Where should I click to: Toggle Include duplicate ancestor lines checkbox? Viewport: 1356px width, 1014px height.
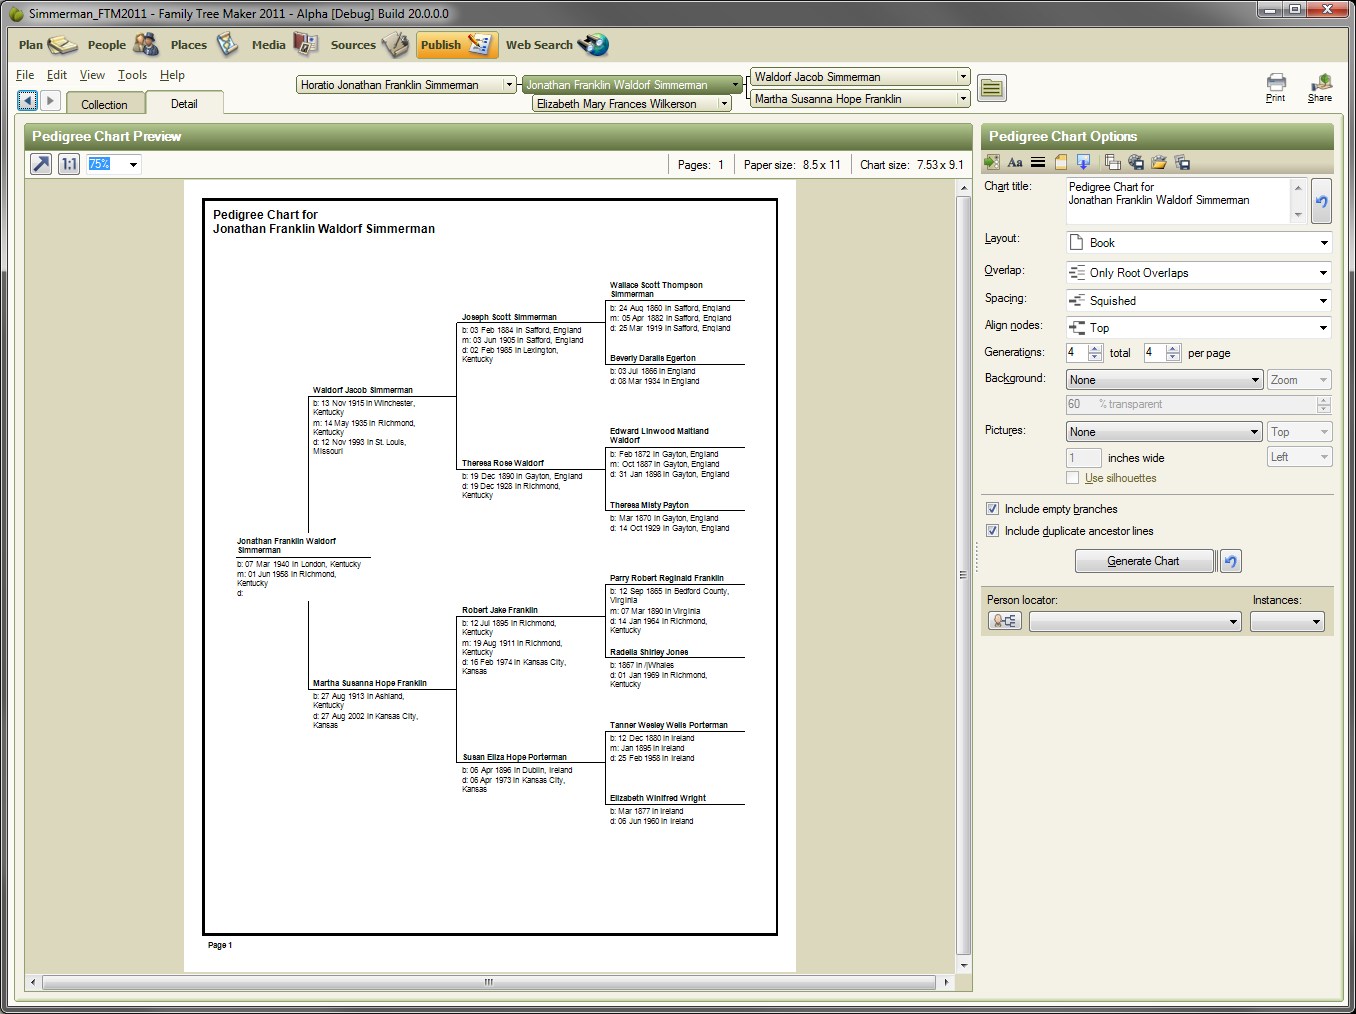coord(992,531)
